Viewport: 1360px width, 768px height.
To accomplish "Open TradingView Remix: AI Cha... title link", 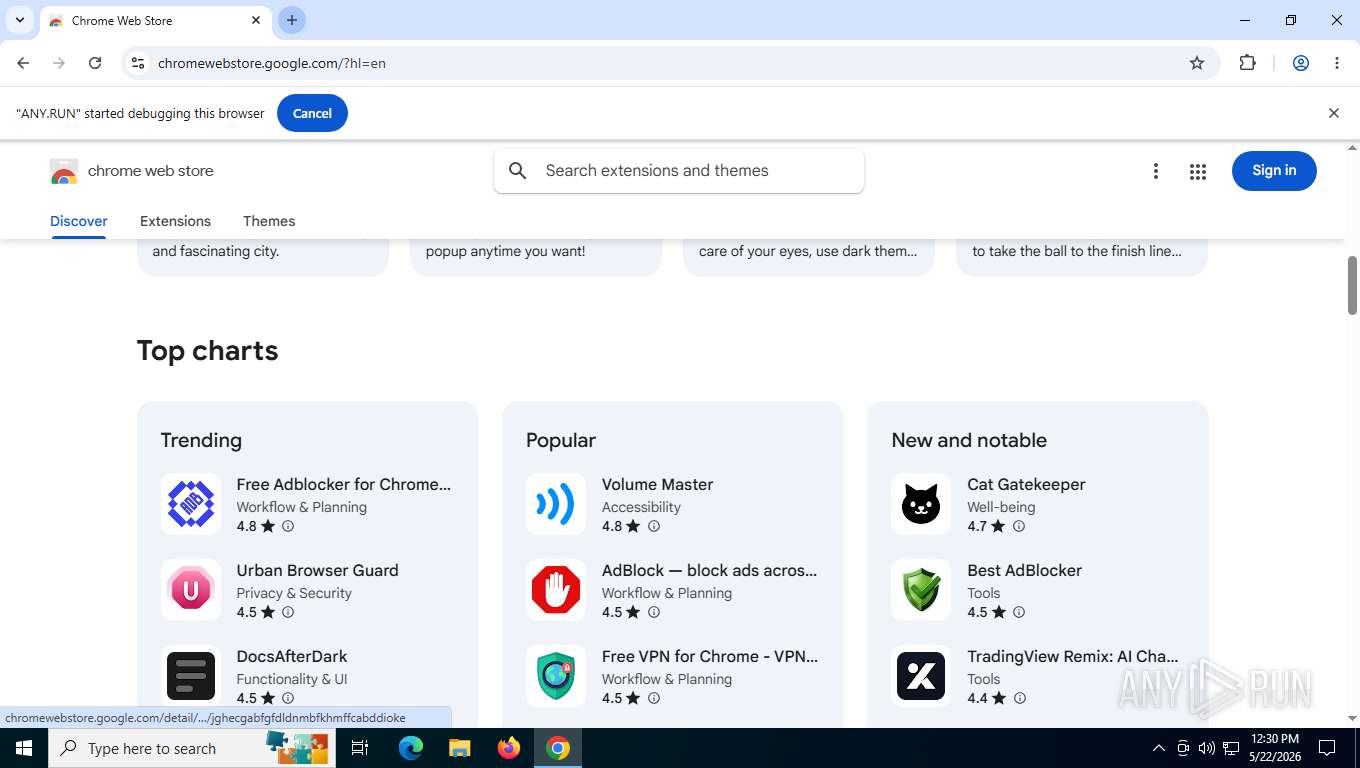I will [1073, 657].
